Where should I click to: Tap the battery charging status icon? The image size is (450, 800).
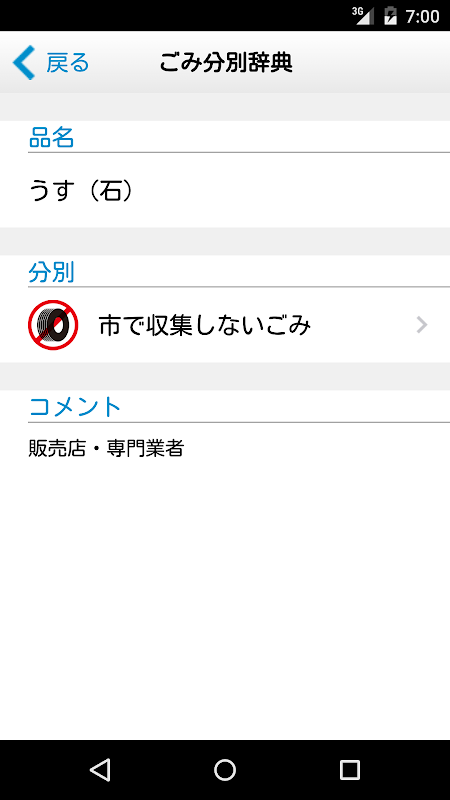click(x=390, y=16)
